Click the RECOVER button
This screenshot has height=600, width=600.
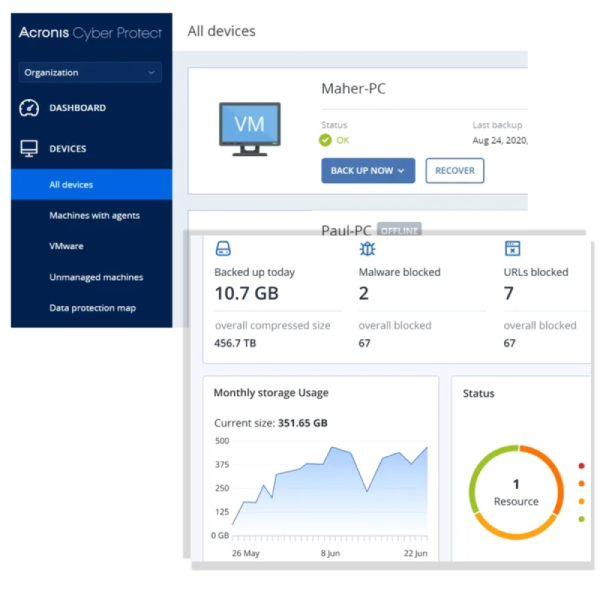tap(455, 171)
